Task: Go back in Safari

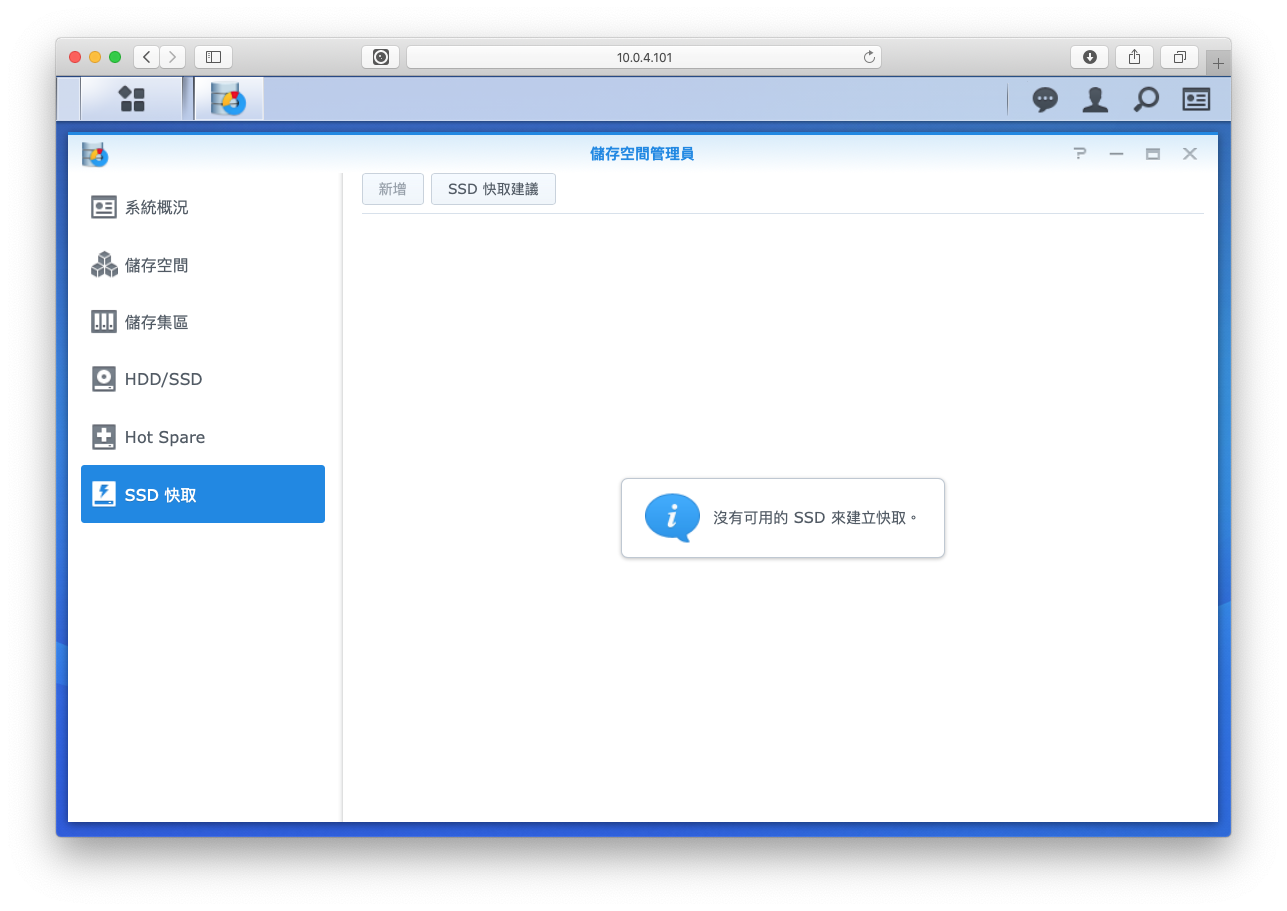Action: click(146, 57)
